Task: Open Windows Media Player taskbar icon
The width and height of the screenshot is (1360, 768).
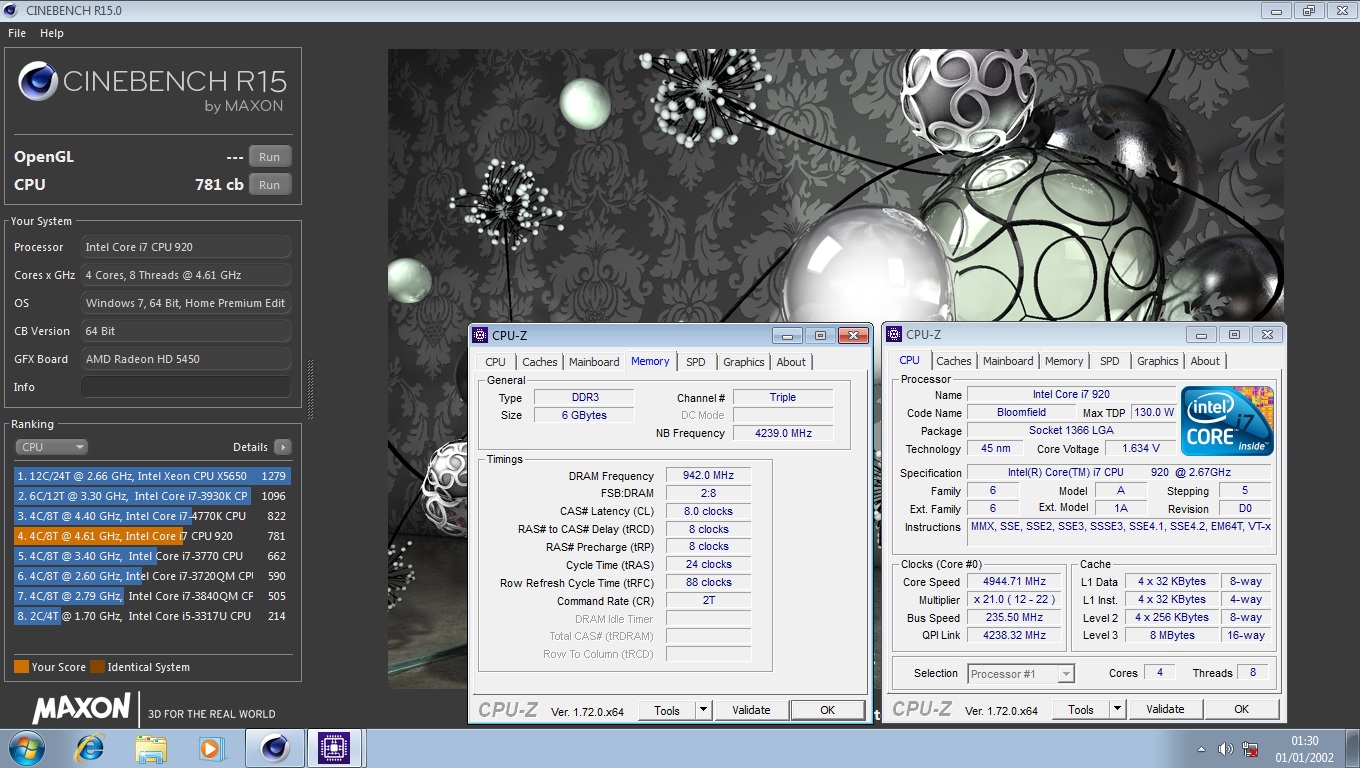Action: click(x=212, y=748)
